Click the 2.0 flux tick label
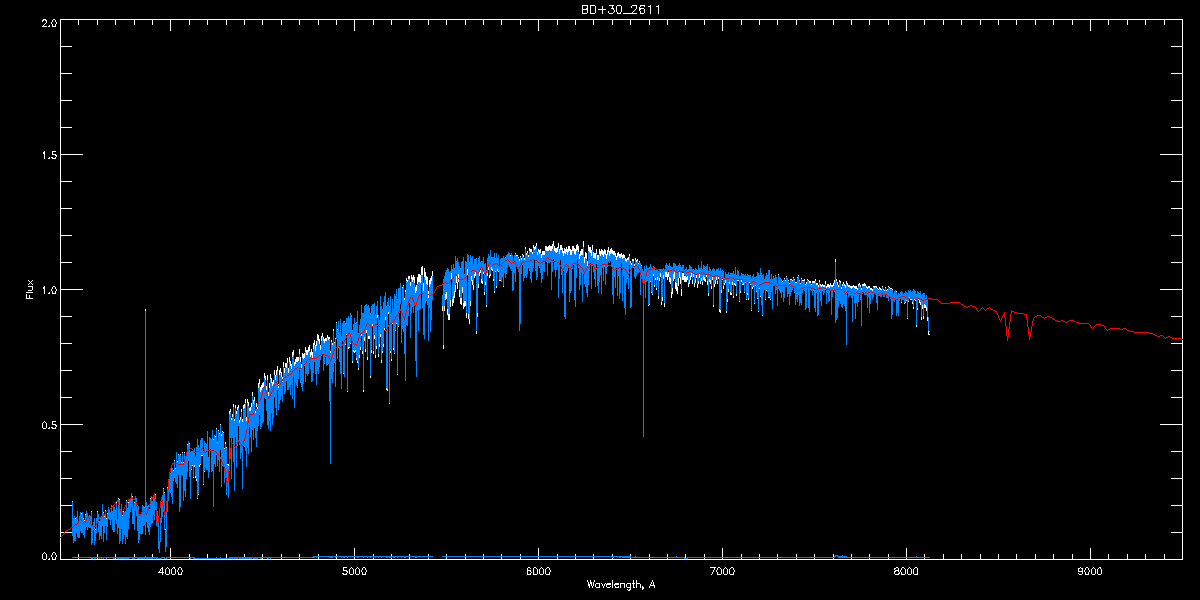Screen dimensions: 1200x600 [x=48, y=21]
